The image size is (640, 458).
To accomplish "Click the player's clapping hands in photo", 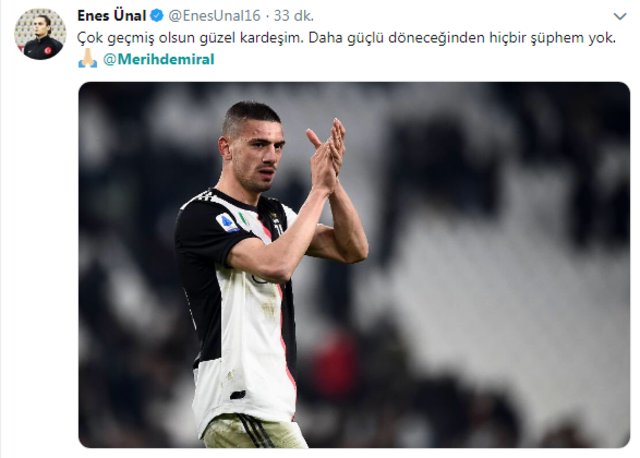I will (327, 155).
